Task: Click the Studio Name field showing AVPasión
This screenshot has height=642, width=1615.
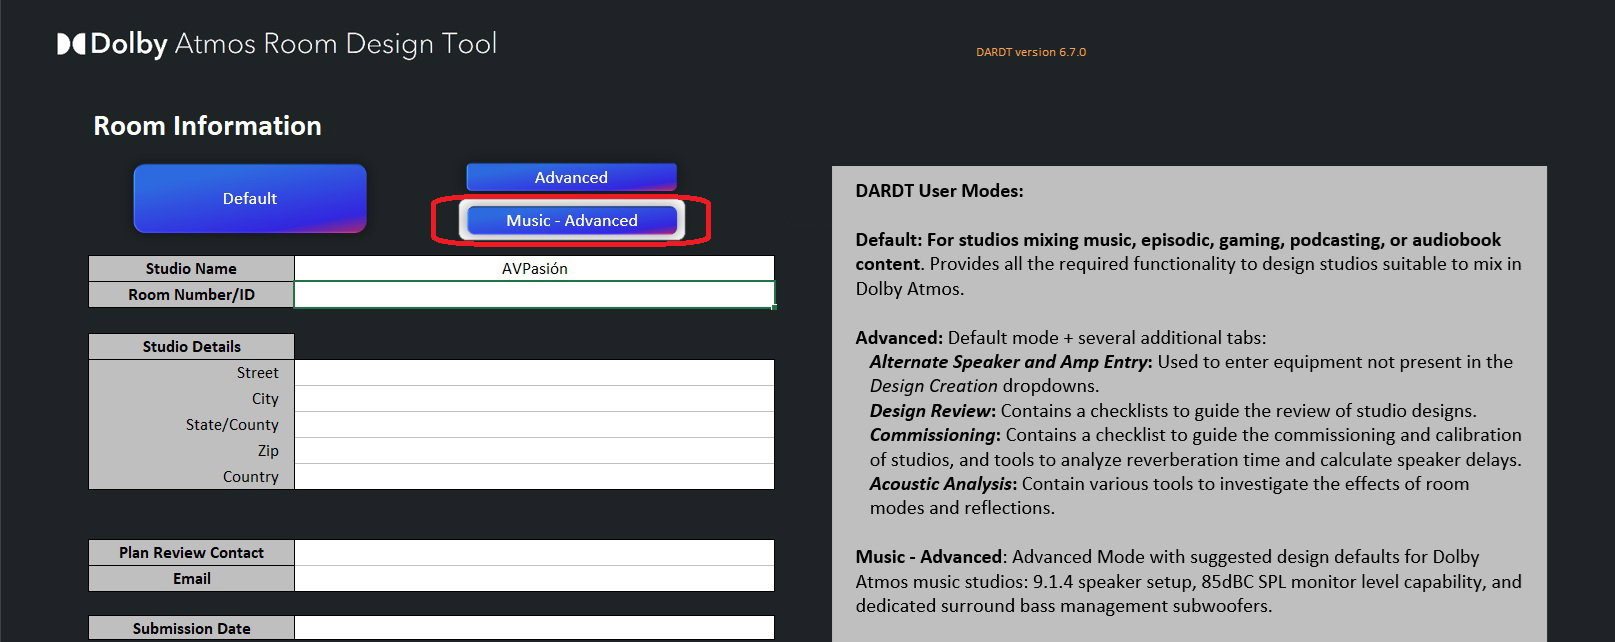Action: point(534,268)
